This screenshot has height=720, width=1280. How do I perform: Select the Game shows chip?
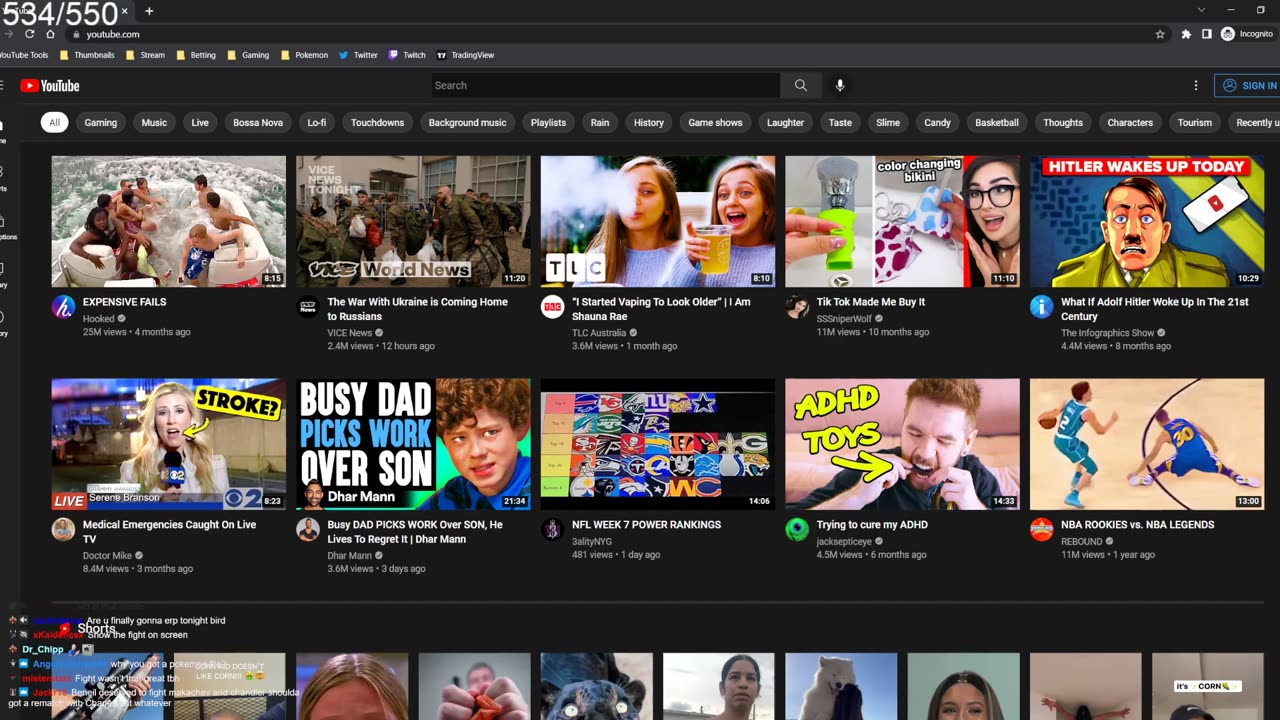tap(715, 122)
